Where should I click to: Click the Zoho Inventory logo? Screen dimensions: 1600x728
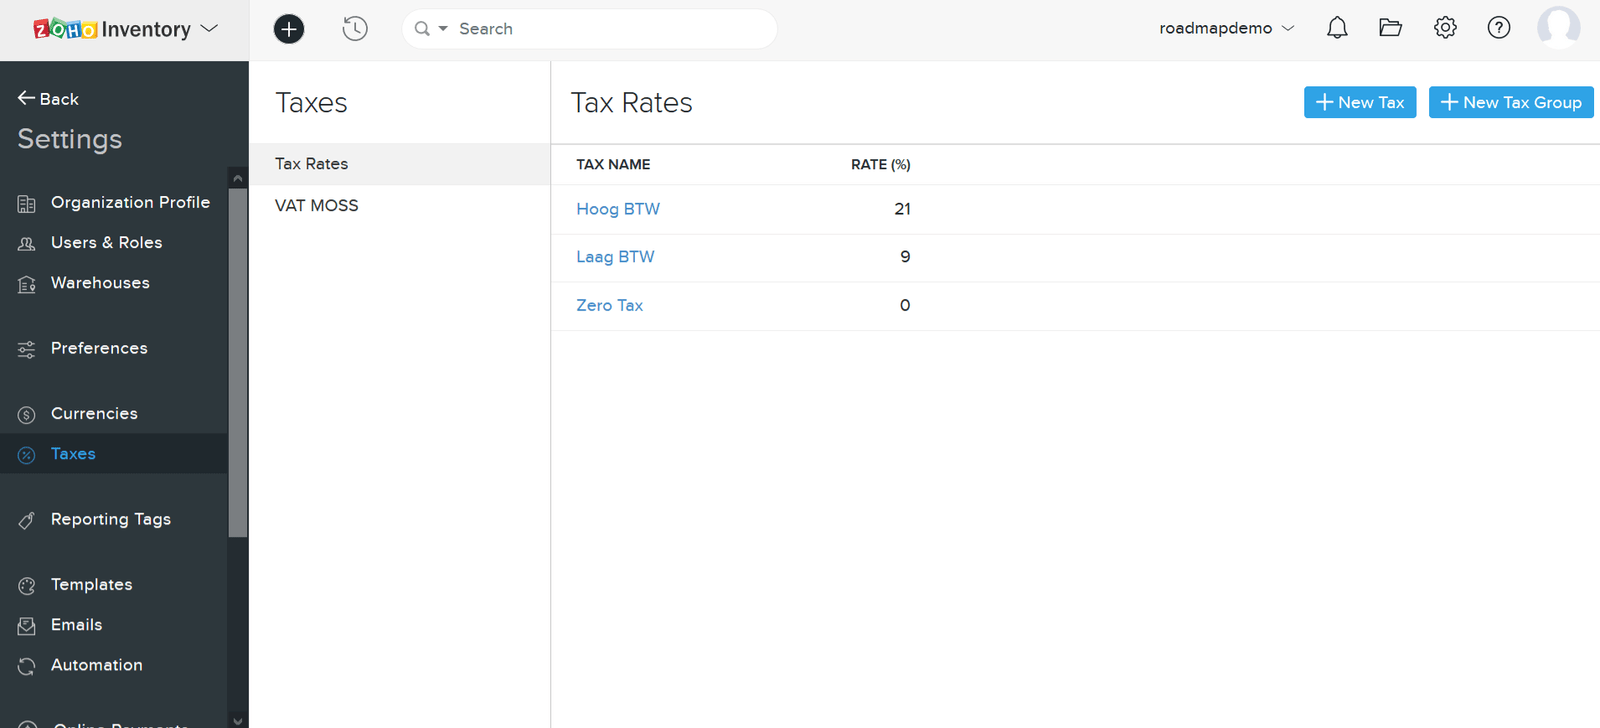coord(112,29)
